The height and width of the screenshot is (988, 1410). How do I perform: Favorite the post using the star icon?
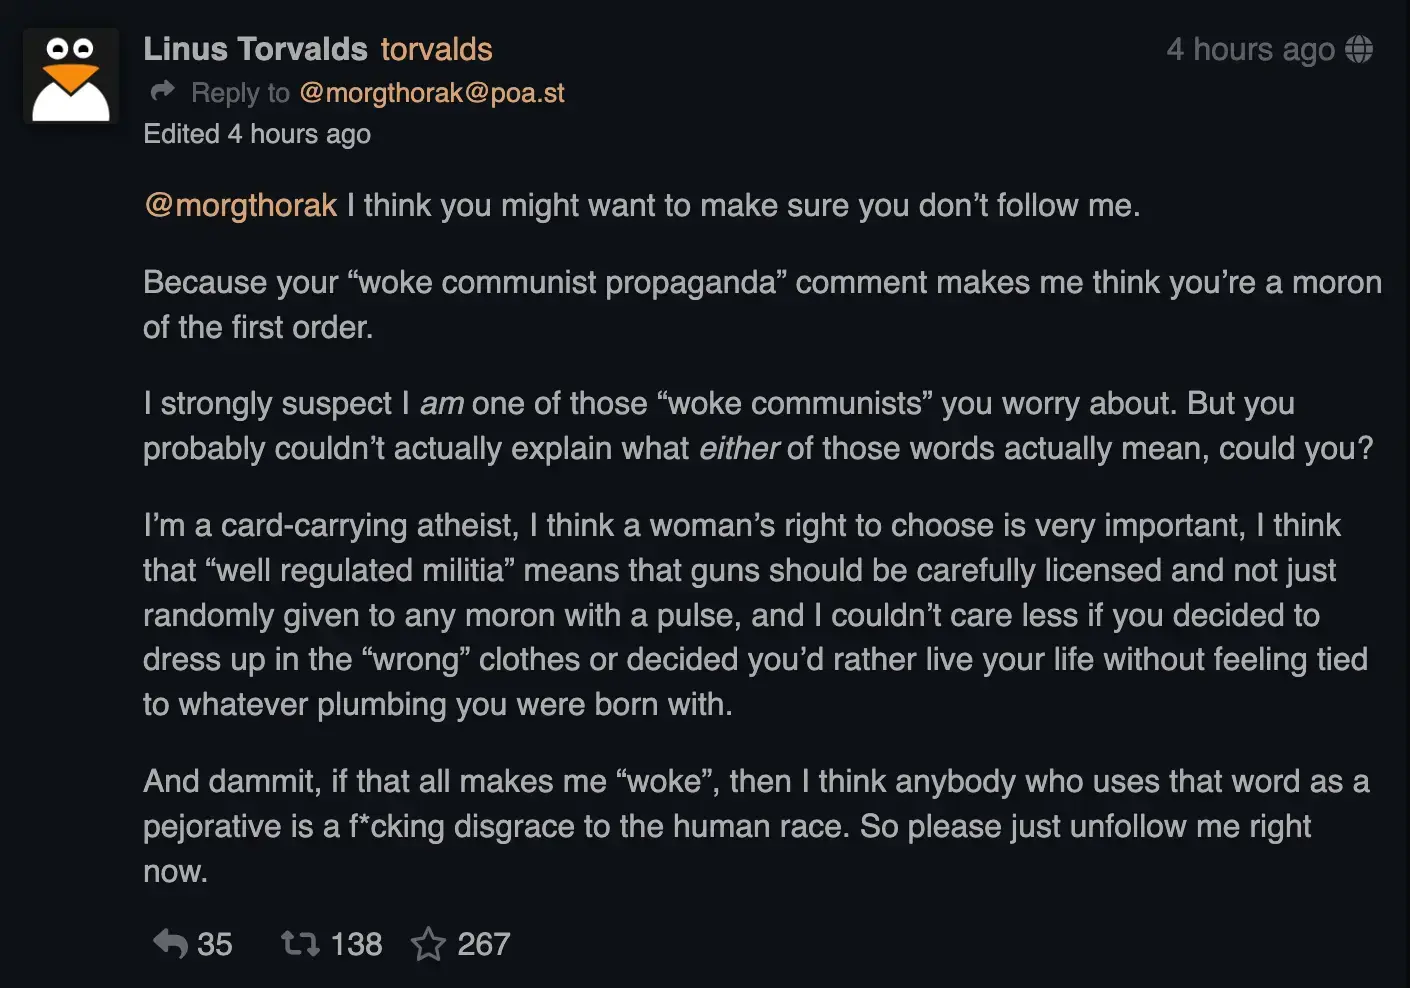428,943
